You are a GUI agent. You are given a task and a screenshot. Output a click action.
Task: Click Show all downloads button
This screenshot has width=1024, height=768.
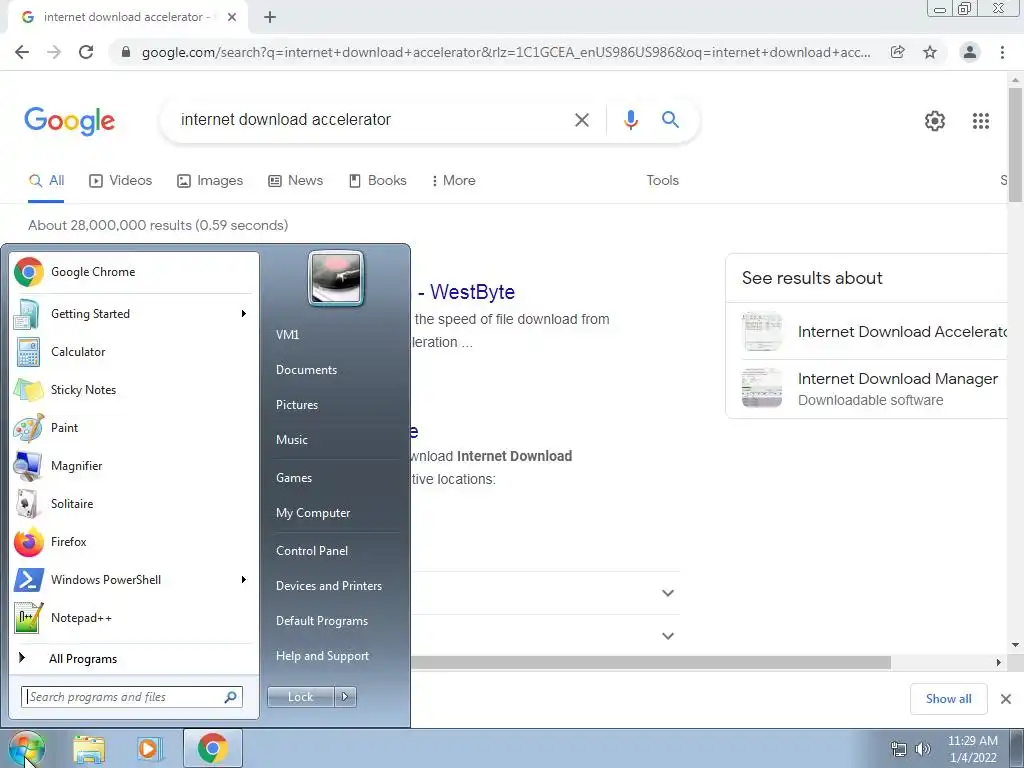[x=948, y=699]
